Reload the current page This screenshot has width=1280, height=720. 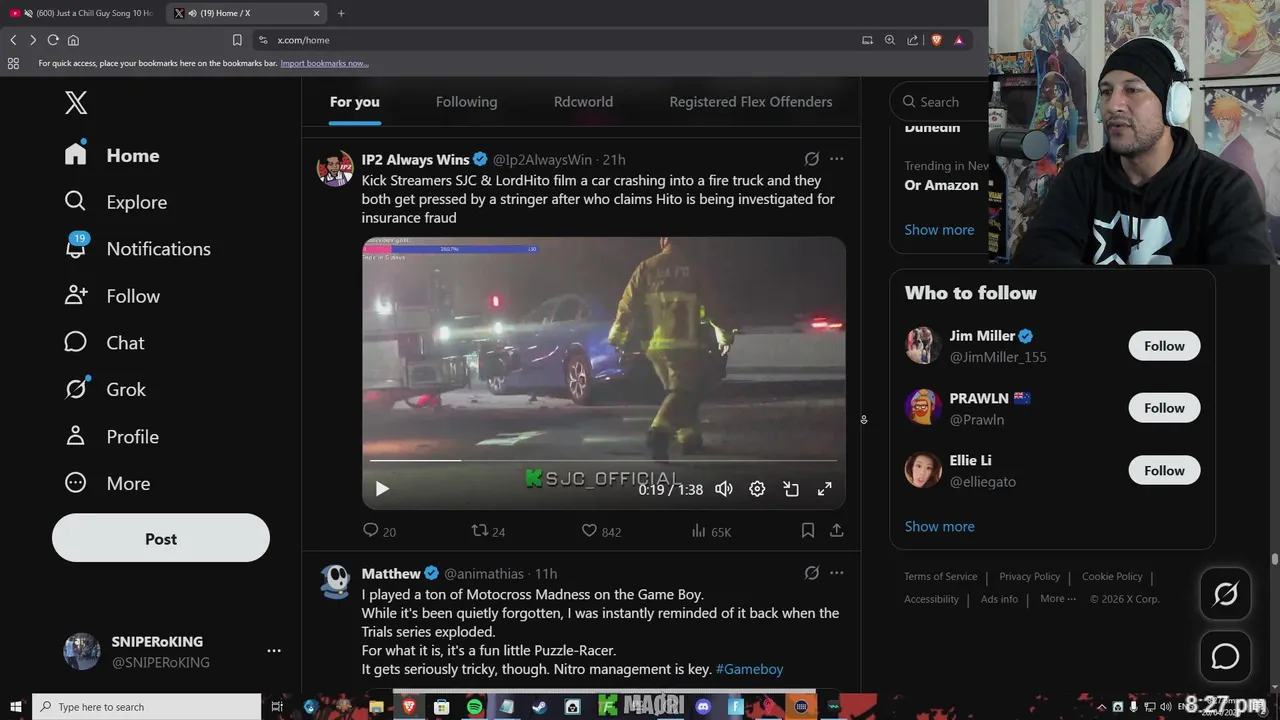(x=53, y=40)
